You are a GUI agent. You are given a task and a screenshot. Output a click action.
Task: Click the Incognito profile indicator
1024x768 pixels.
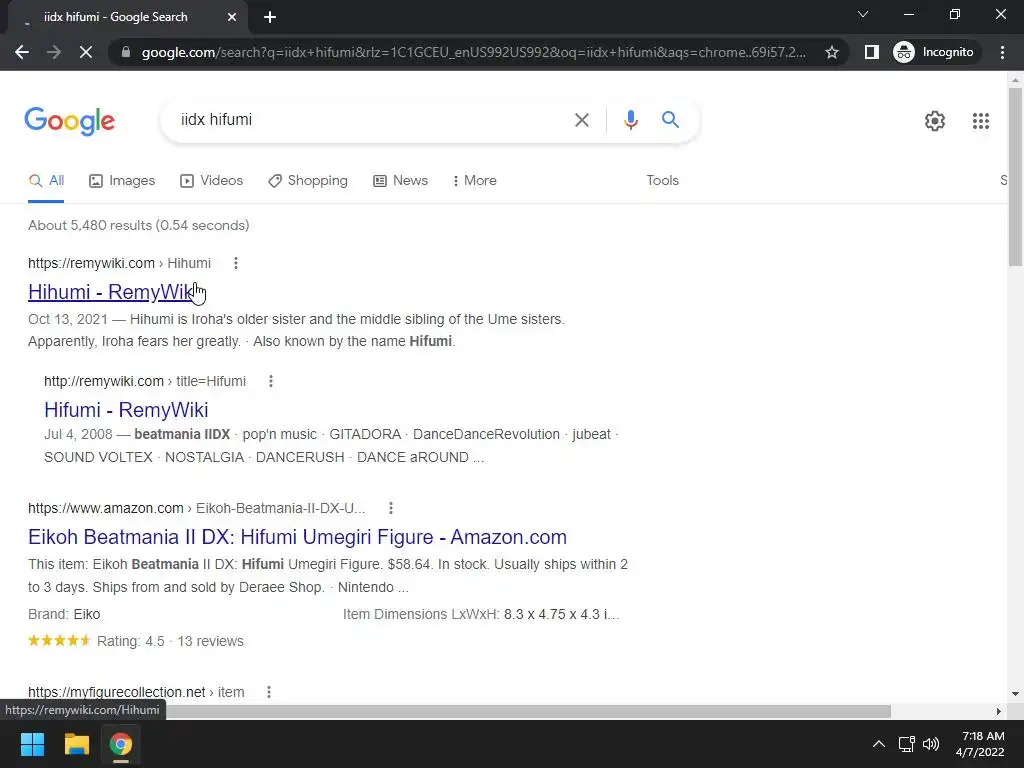[935, 52]
